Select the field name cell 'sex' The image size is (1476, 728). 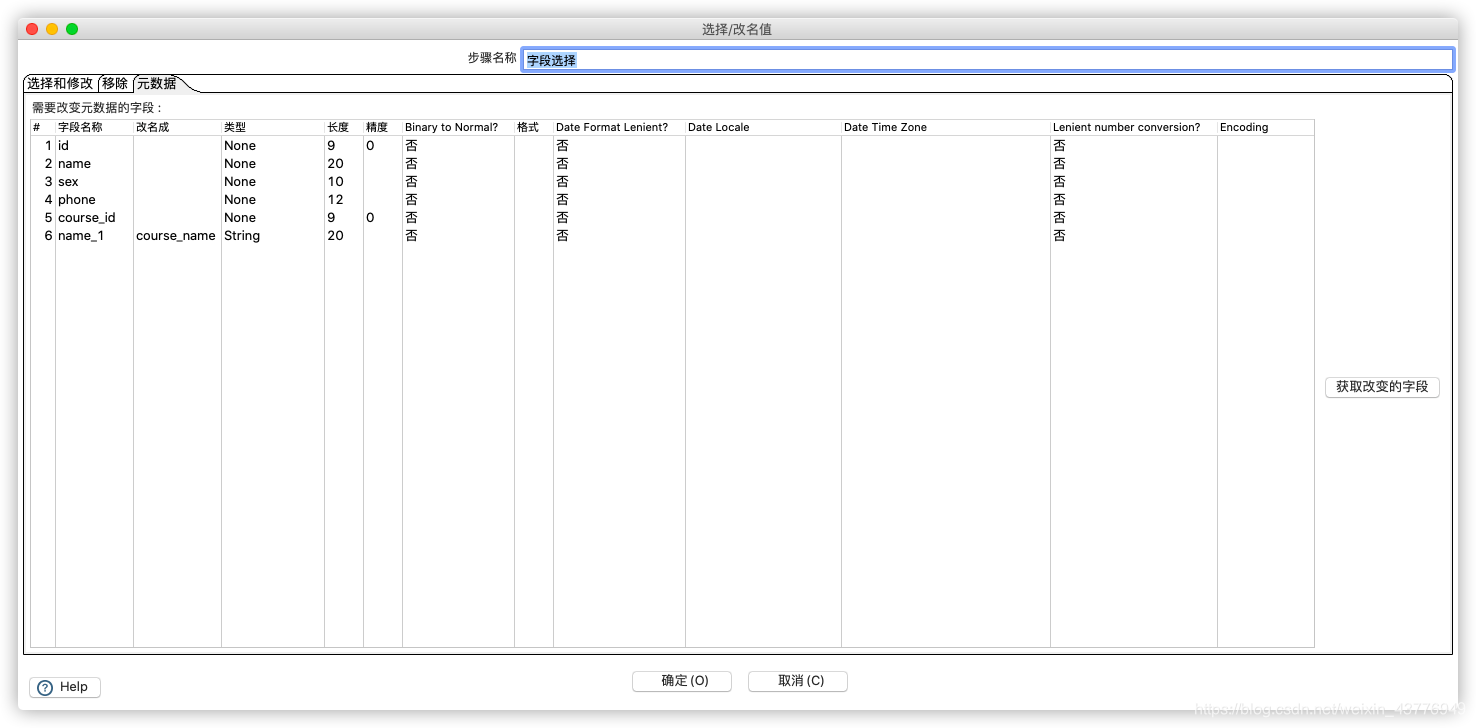coord(94,181)
